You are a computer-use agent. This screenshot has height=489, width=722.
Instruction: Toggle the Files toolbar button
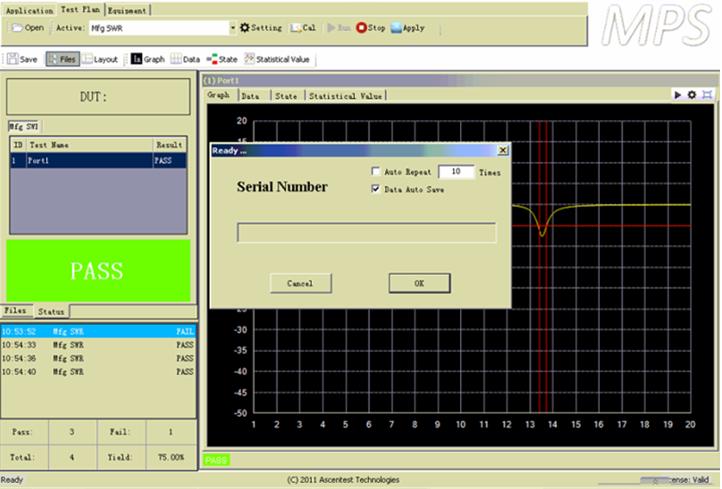(x=62, y=59)
